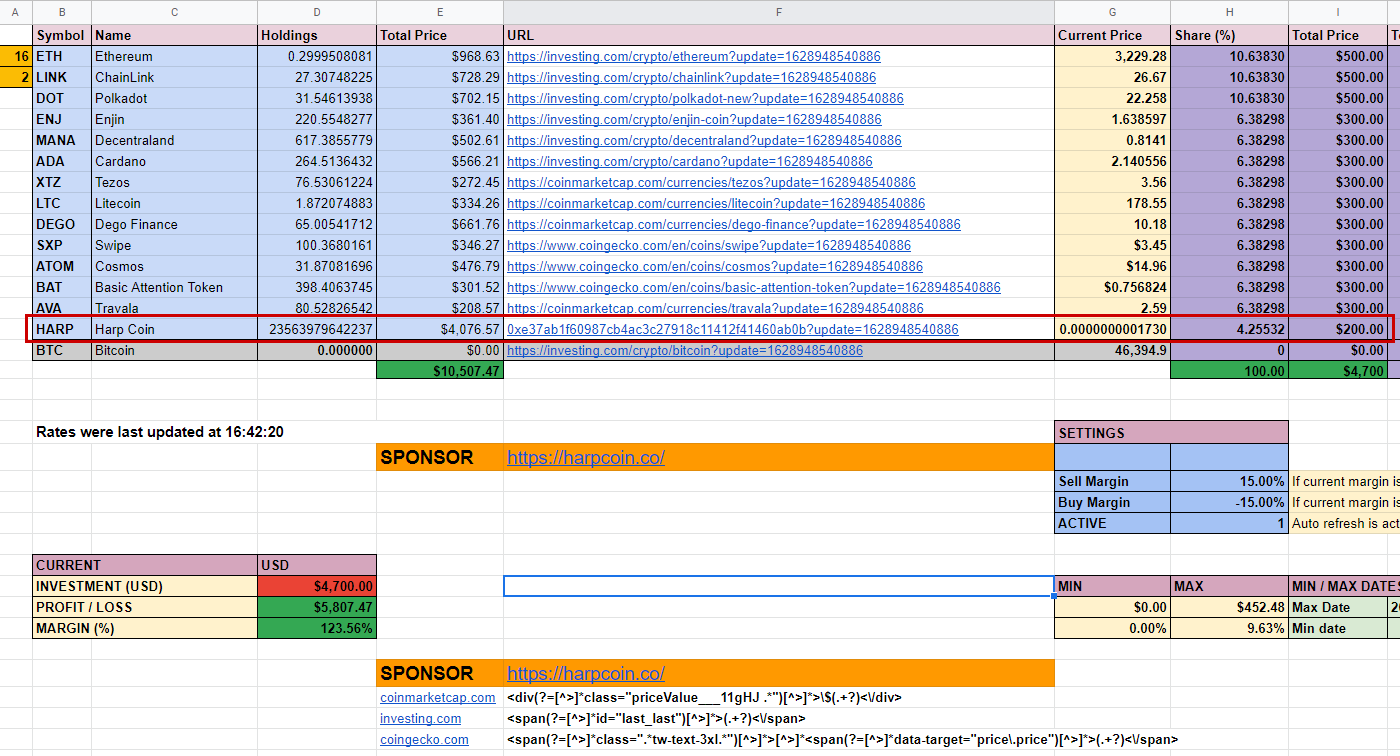Select the LINK current price 26.67 cell

point(1113,78)
